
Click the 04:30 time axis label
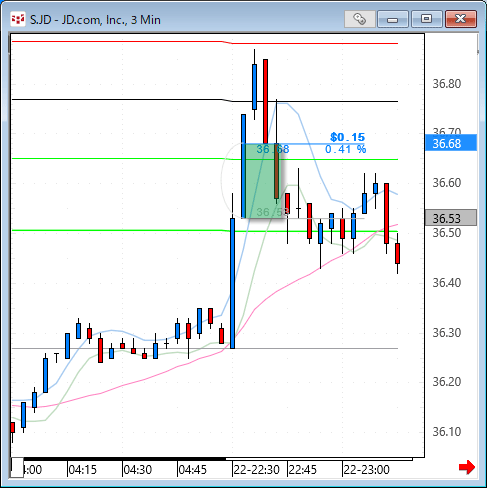click(138, 470)
